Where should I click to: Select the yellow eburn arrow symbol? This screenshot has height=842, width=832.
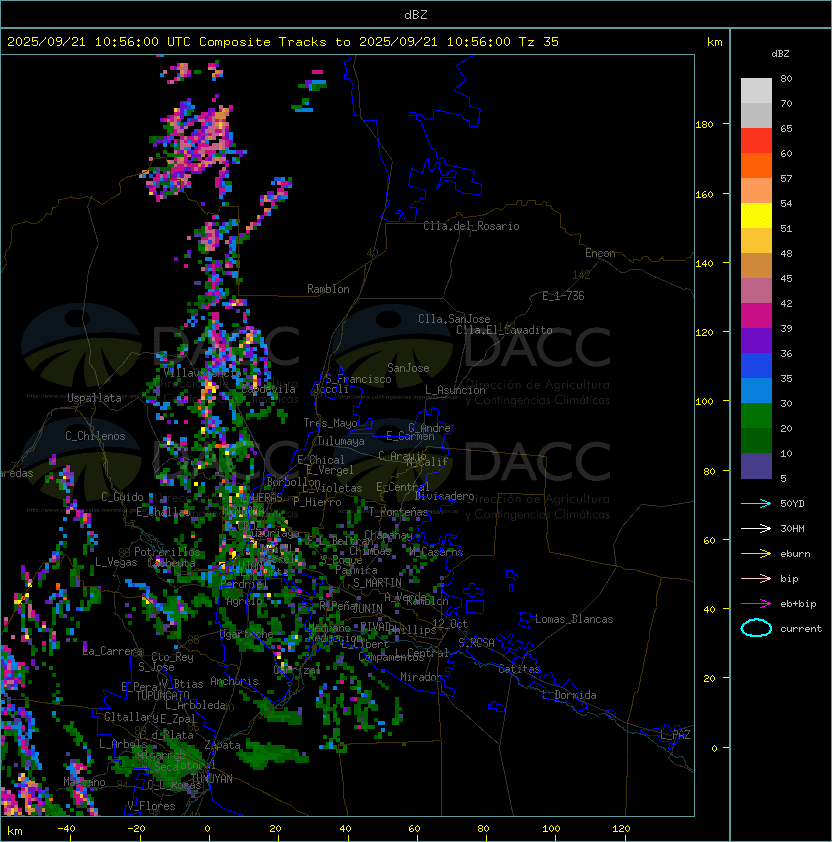pyautogui.click(x=756, y=553)
